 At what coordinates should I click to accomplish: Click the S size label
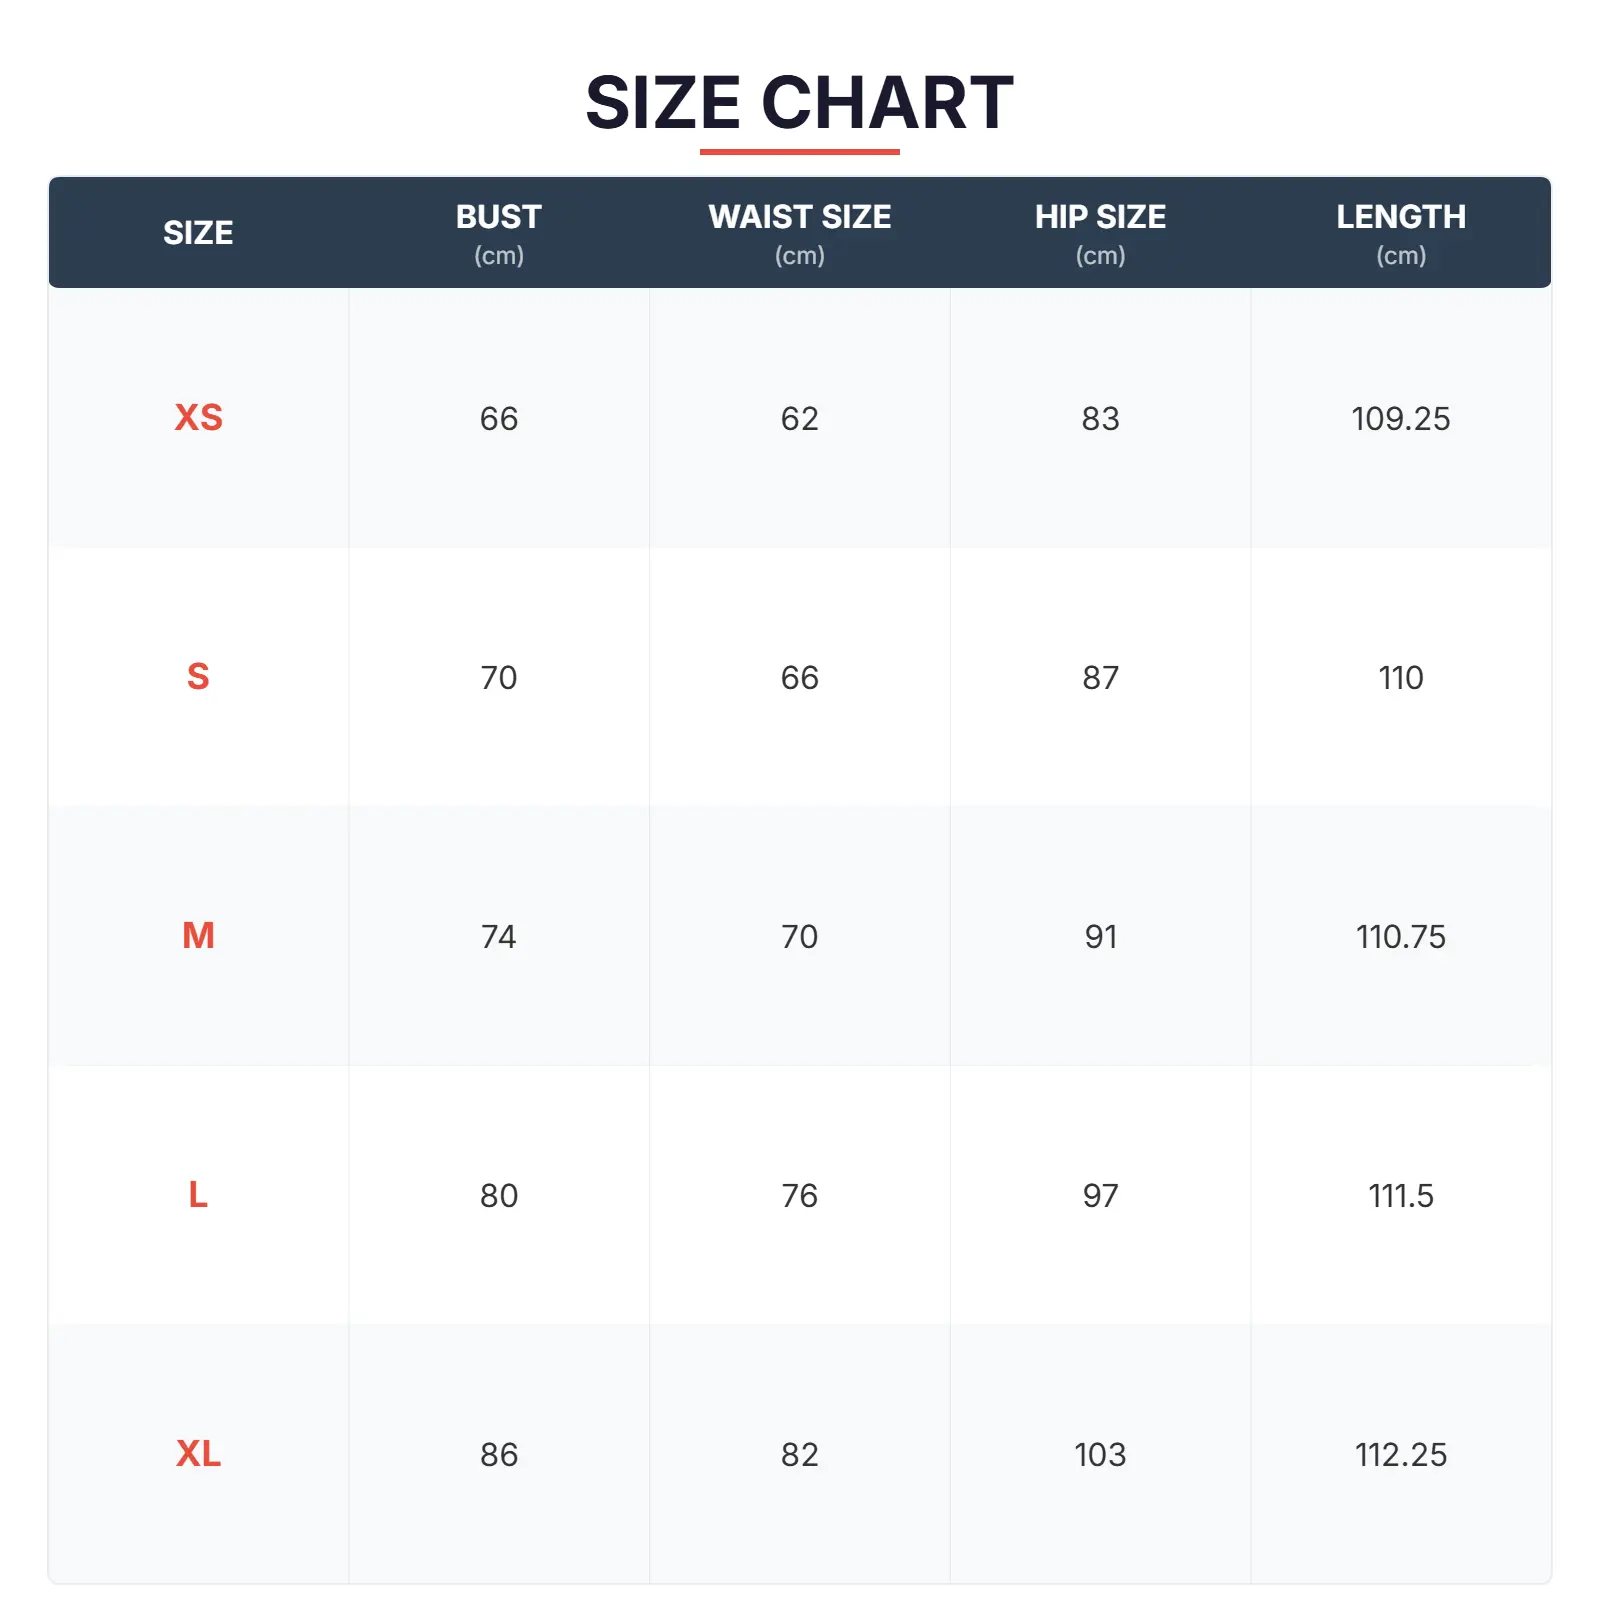click(198, 677)
